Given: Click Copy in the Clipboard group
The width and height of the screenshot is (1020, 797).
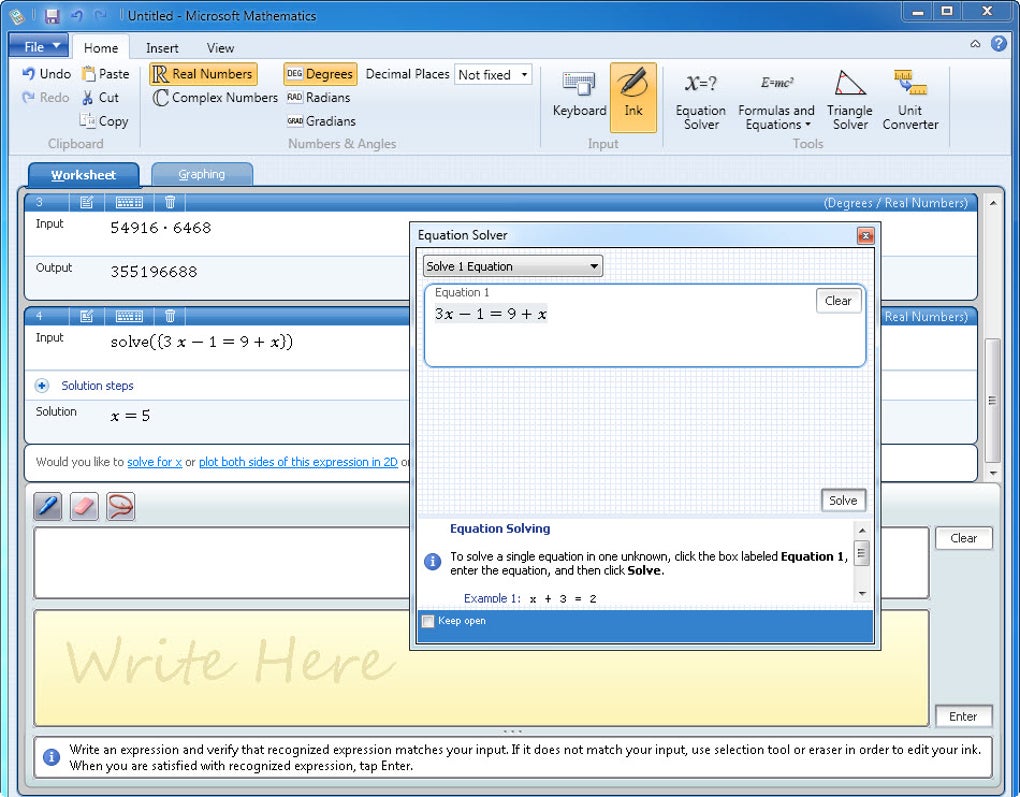Looking at the screenshot, I should 104,121.
